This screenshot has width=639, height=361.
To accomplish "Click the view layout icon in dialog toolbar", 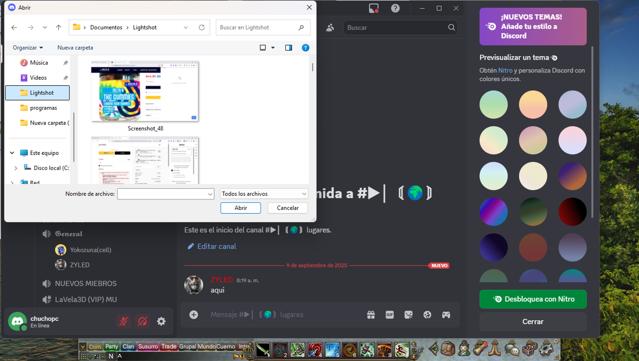I will tap(263, 48).
